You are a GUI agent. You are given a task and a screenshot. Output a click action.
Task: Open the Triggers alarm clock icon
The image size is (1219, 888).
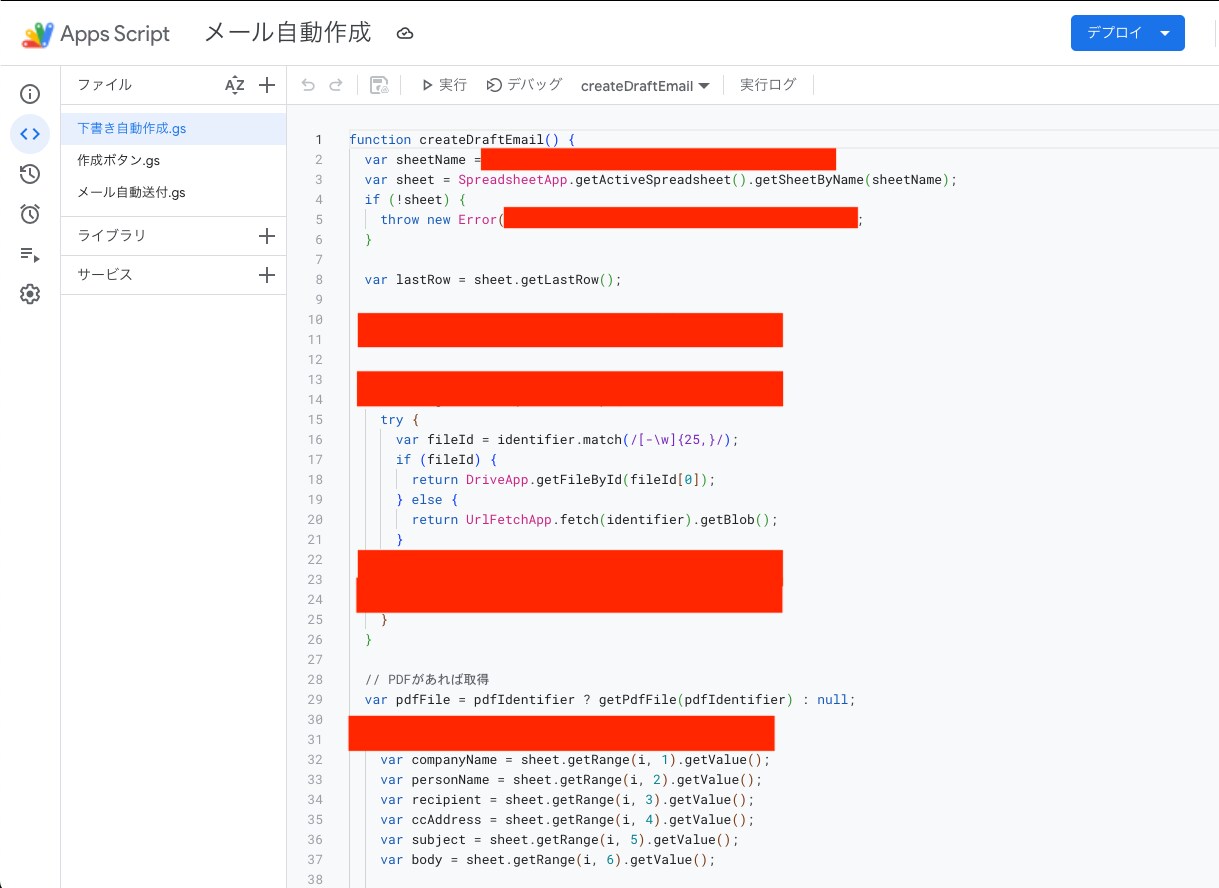[30, 214]
